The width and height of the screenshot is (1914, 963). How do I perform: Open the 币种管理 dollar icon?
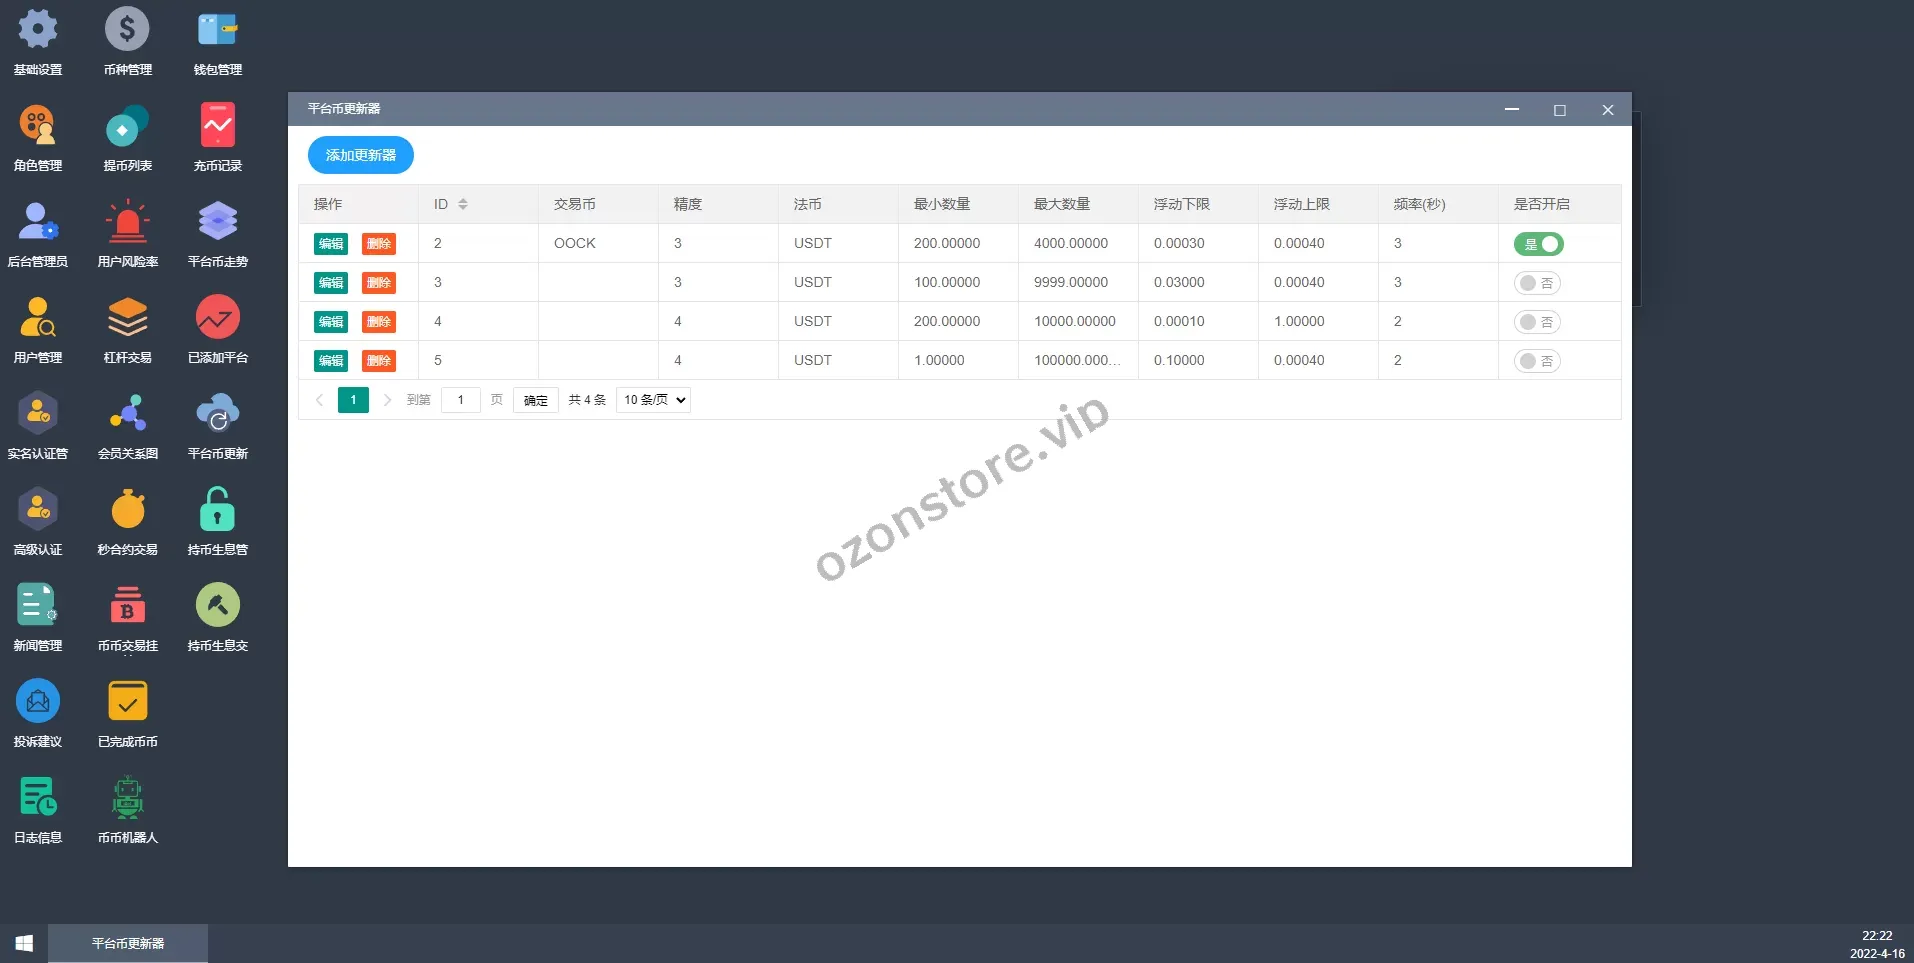pyautogui.click(x=127, y=30)
